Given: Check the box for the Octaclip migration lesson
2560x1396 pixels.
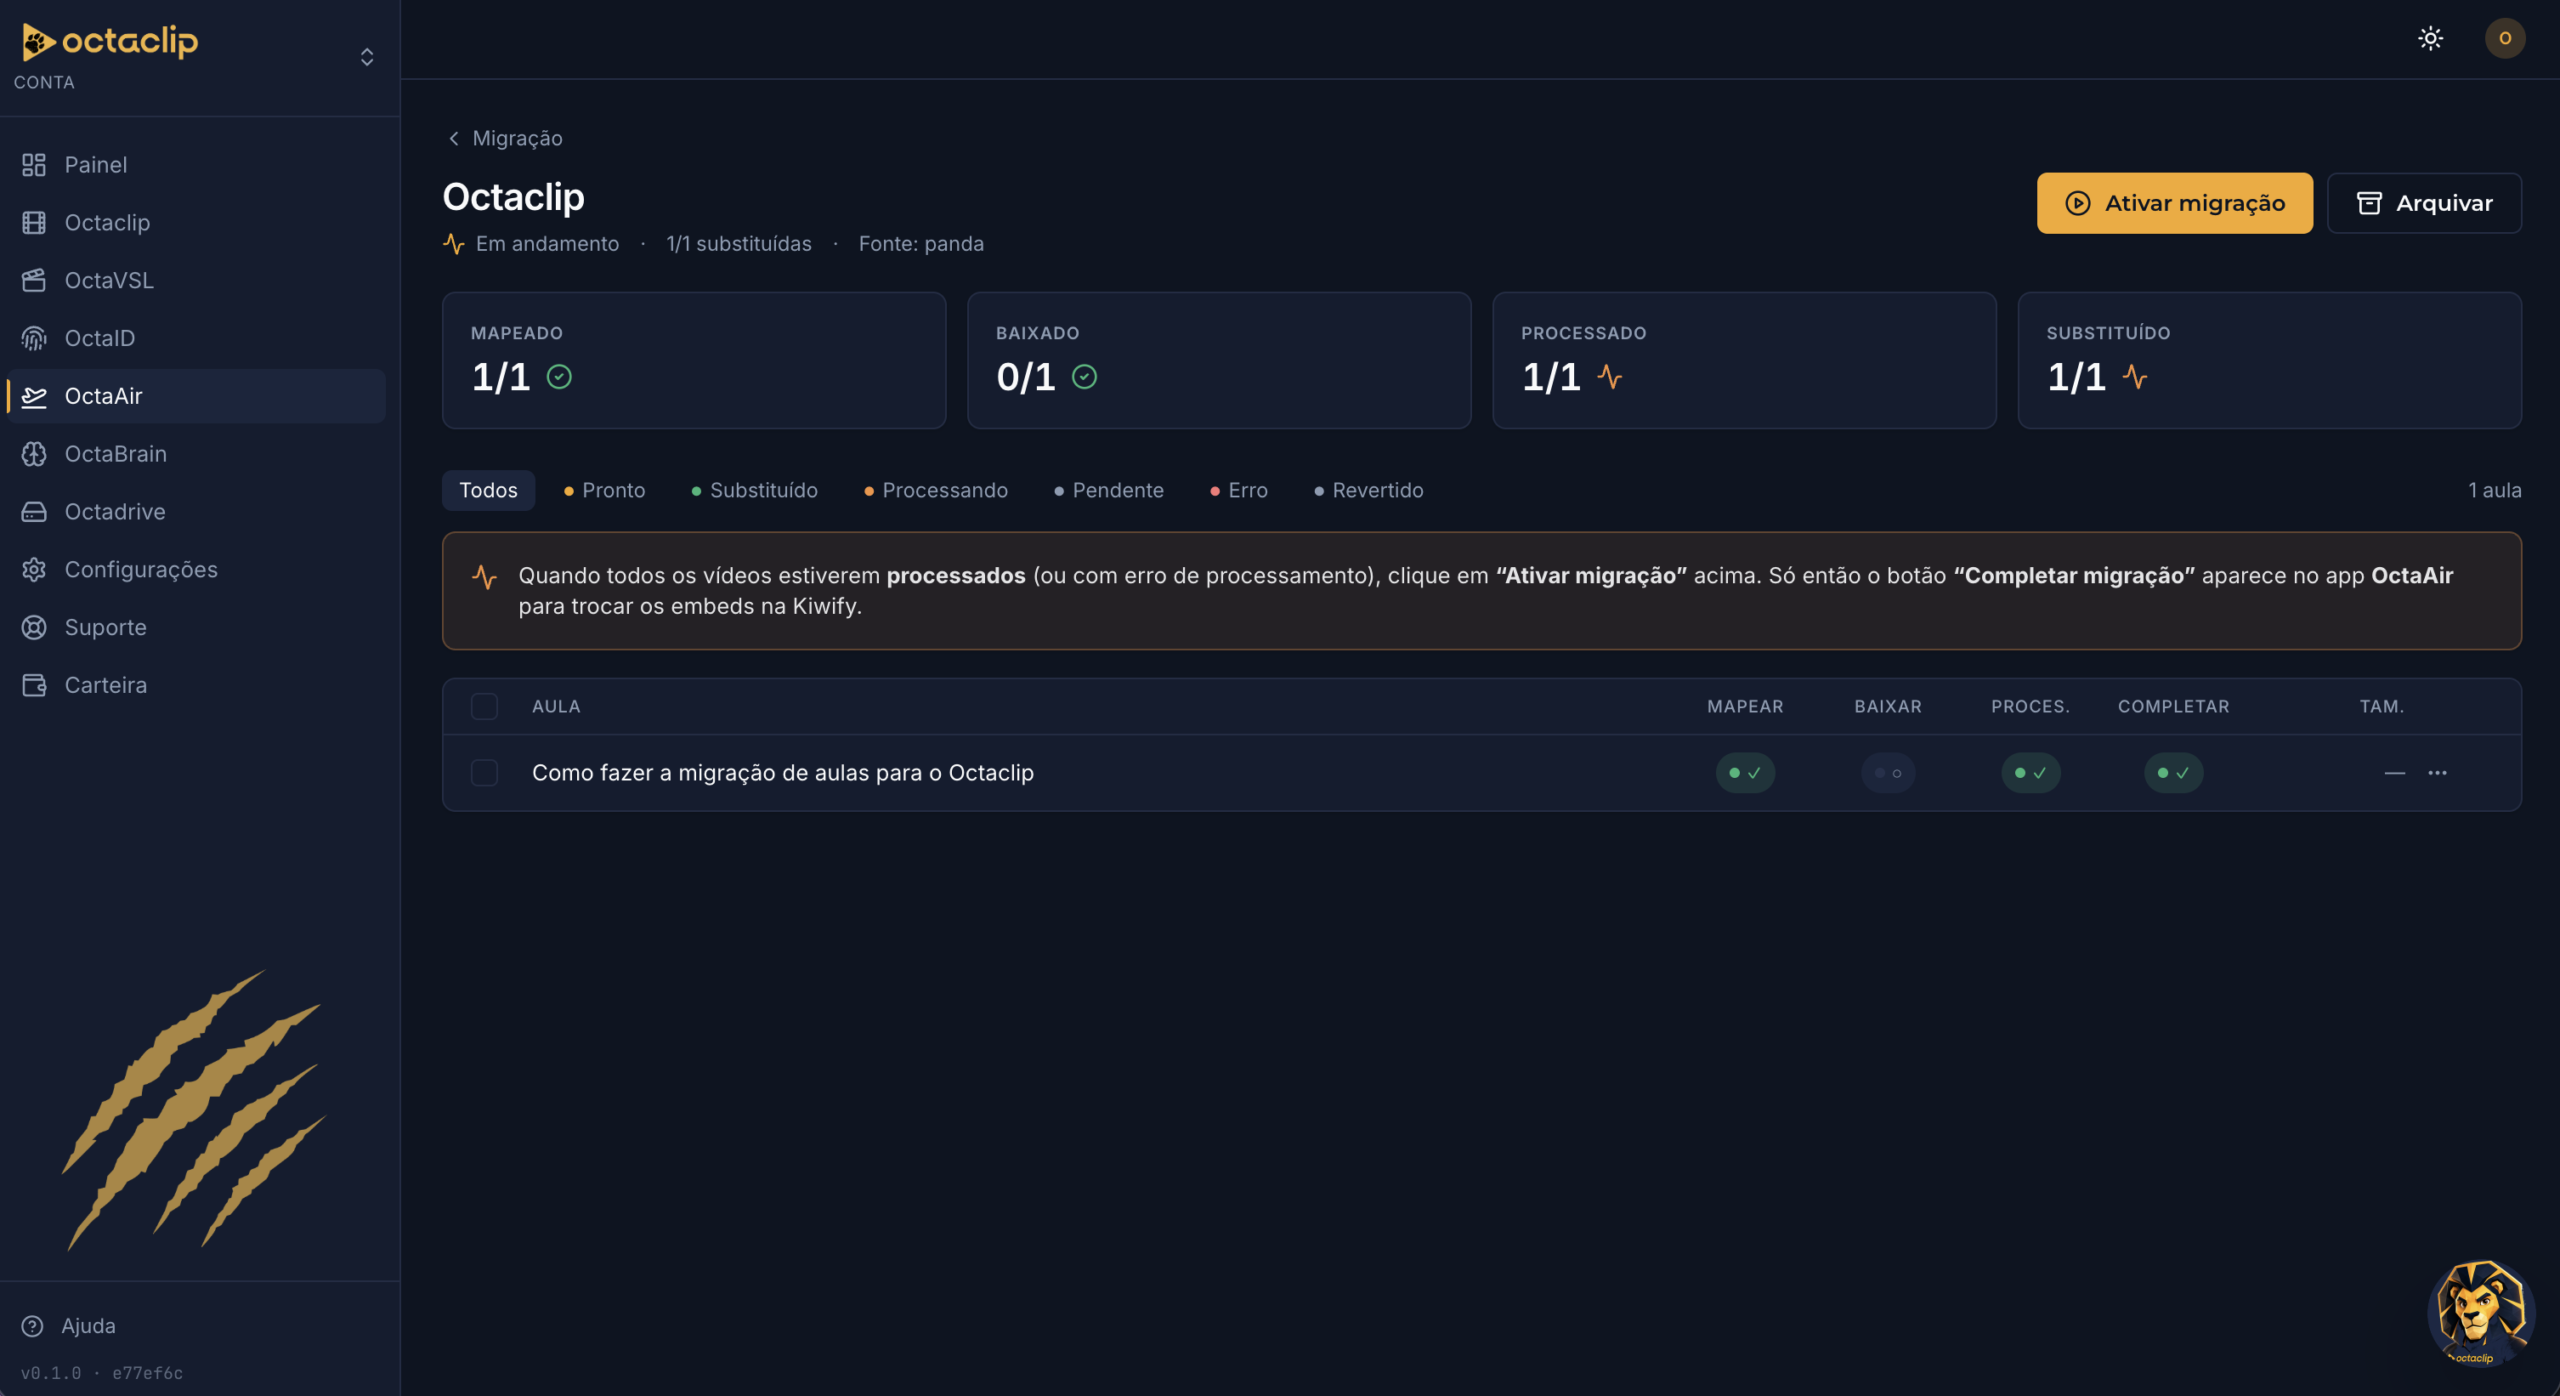Looking at the screenshot, I should 484,773.
